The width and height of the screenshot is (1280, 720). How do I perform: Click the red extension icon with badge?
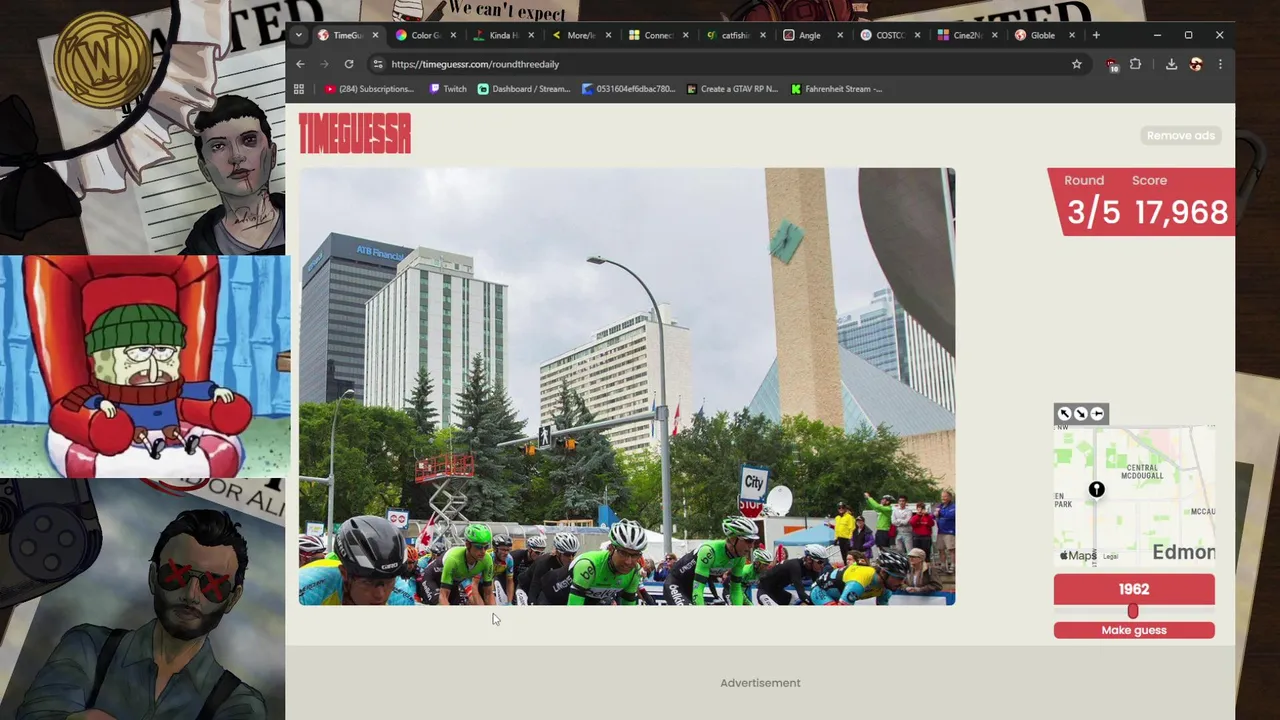pos(1112,65)
